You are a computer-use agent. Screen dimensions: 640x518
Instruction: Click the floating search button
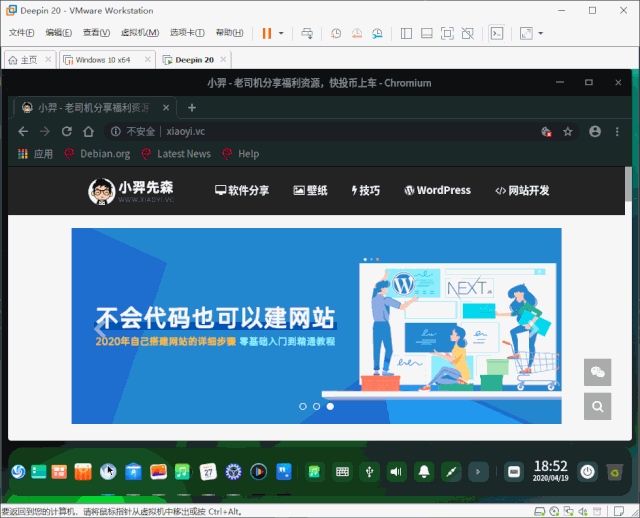598,407
